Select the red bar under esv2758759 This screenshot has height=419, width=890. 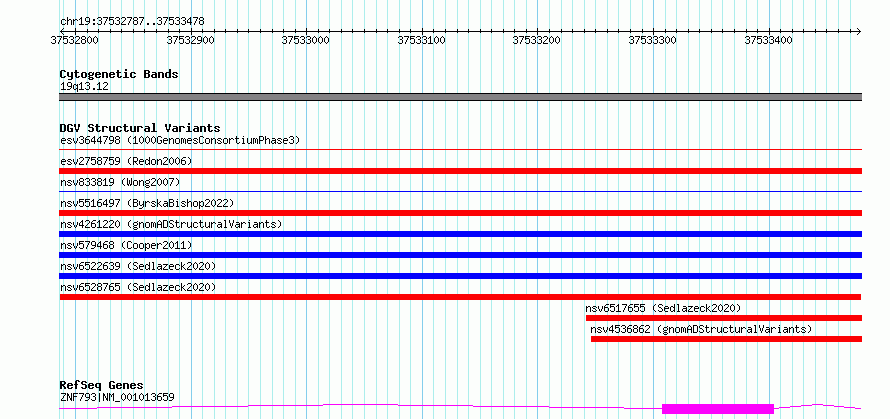[x=460, y=171]
